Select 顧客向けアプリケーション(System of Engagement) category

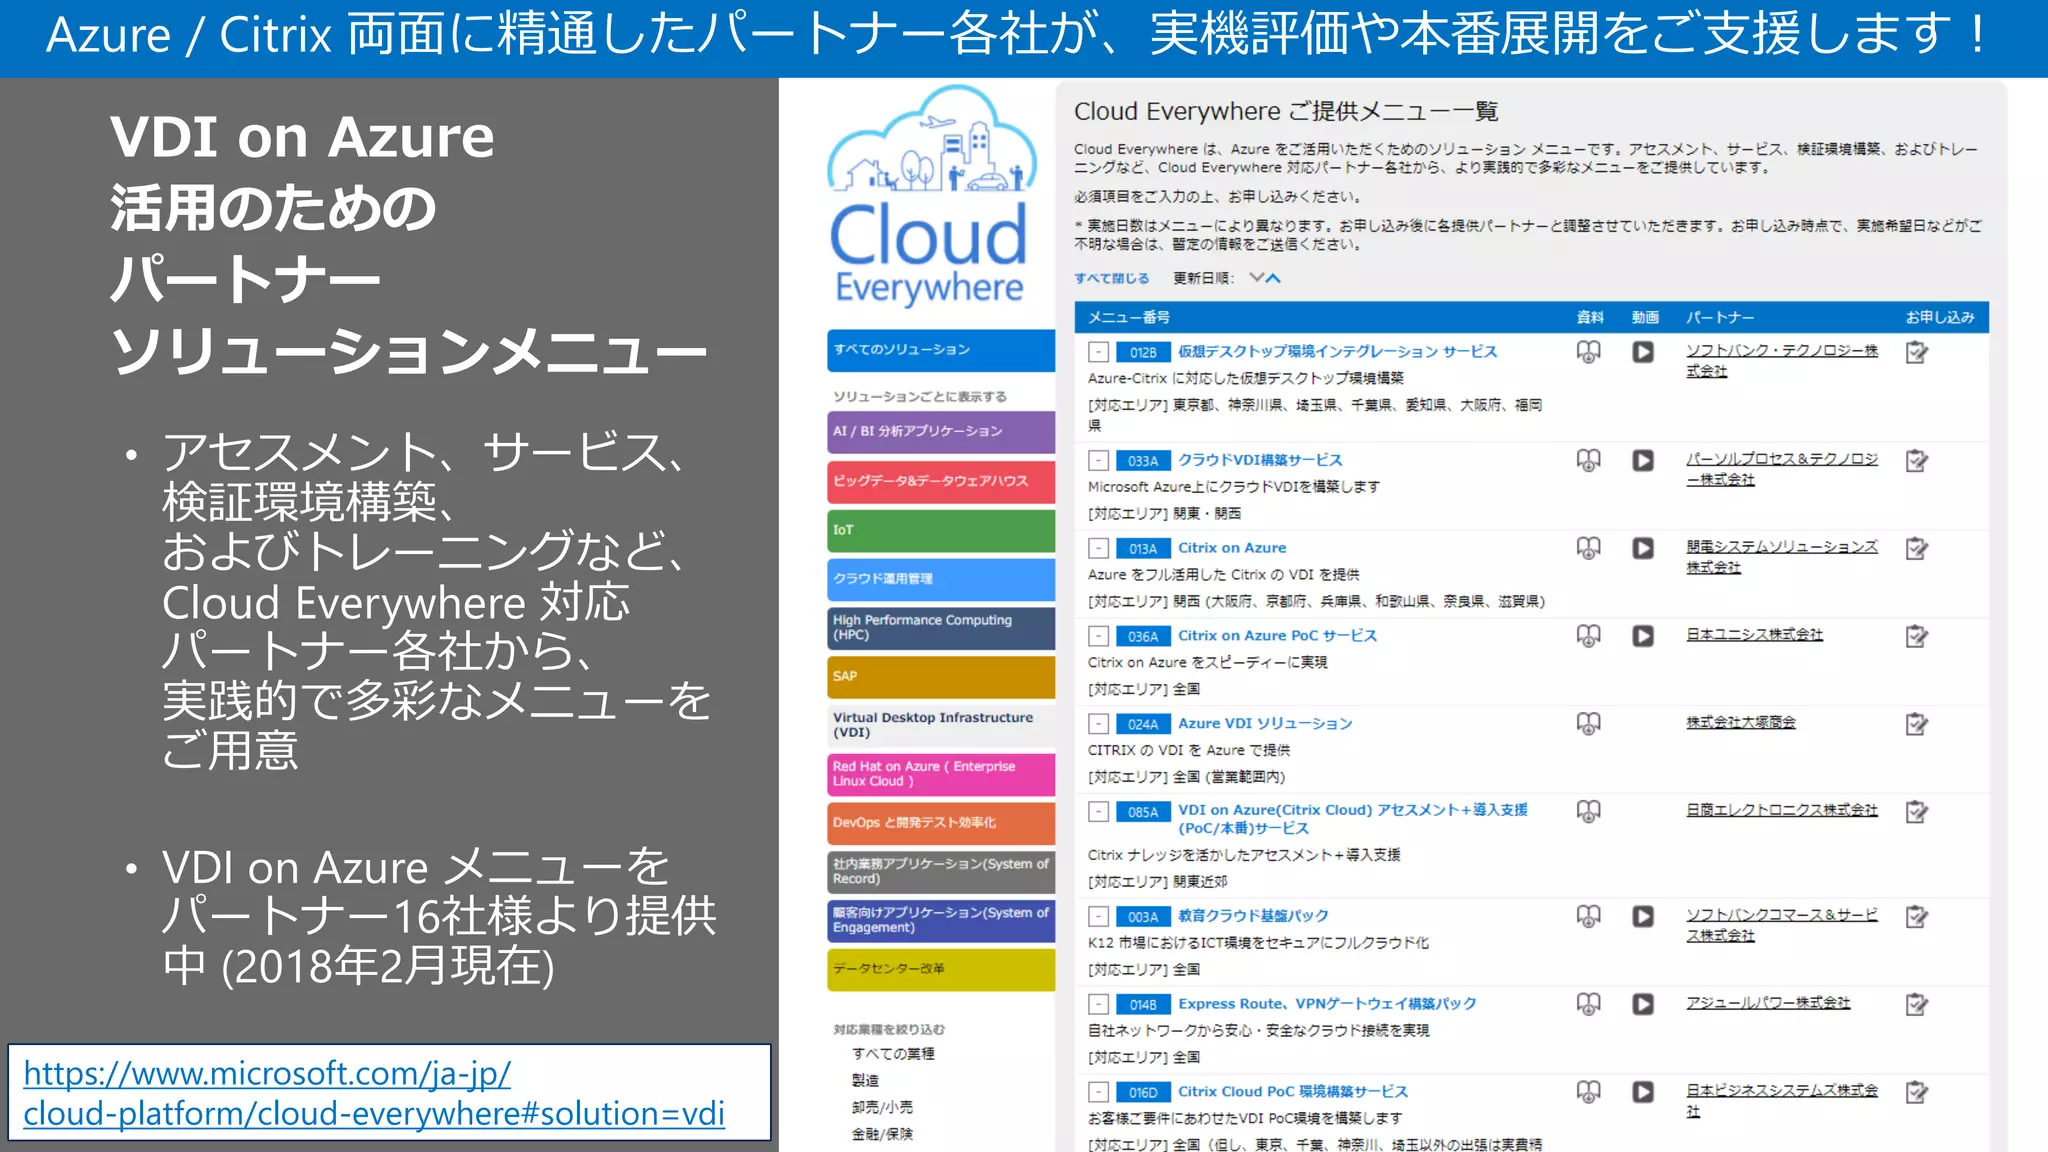tap(941, 921)
